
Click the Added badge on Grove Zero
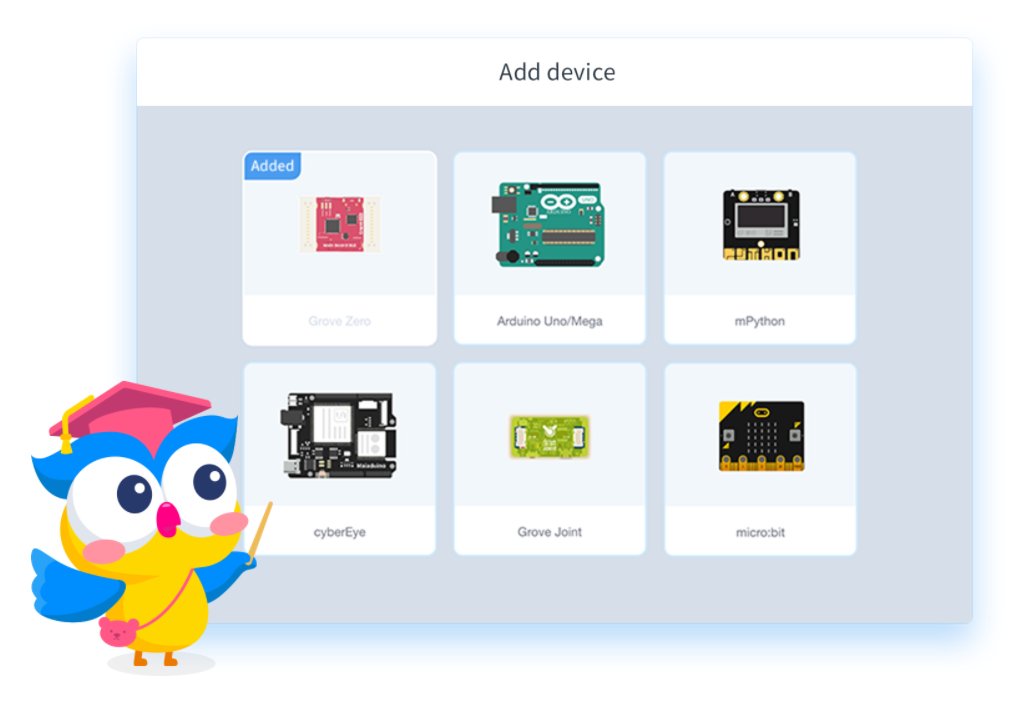coord(272,166)
